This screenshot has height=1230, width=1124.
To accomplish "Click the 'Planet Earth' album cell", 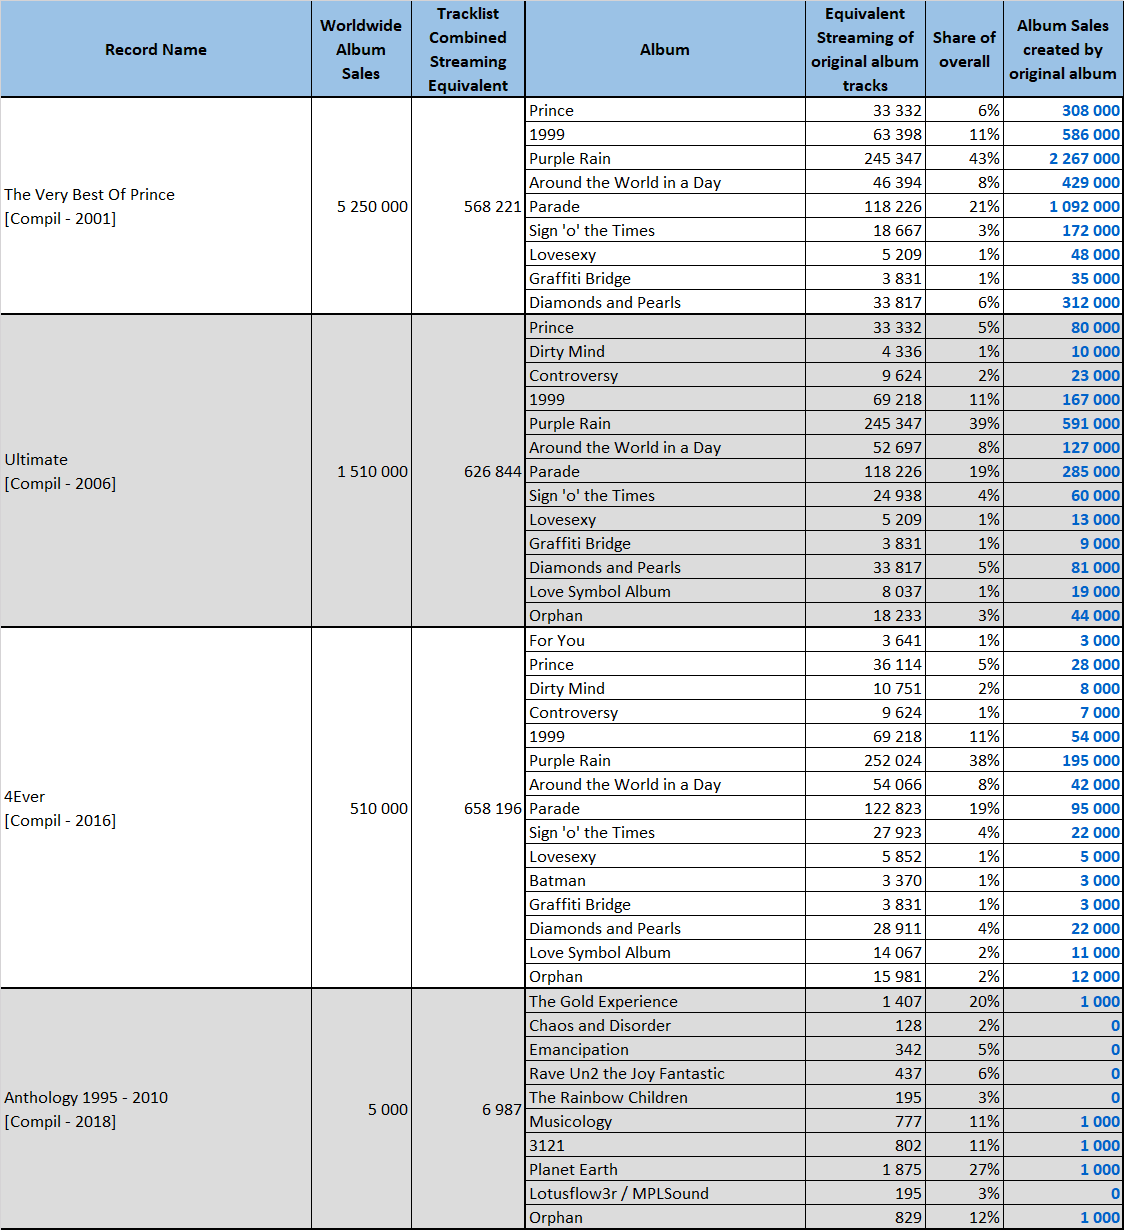I will [665, 1169].
